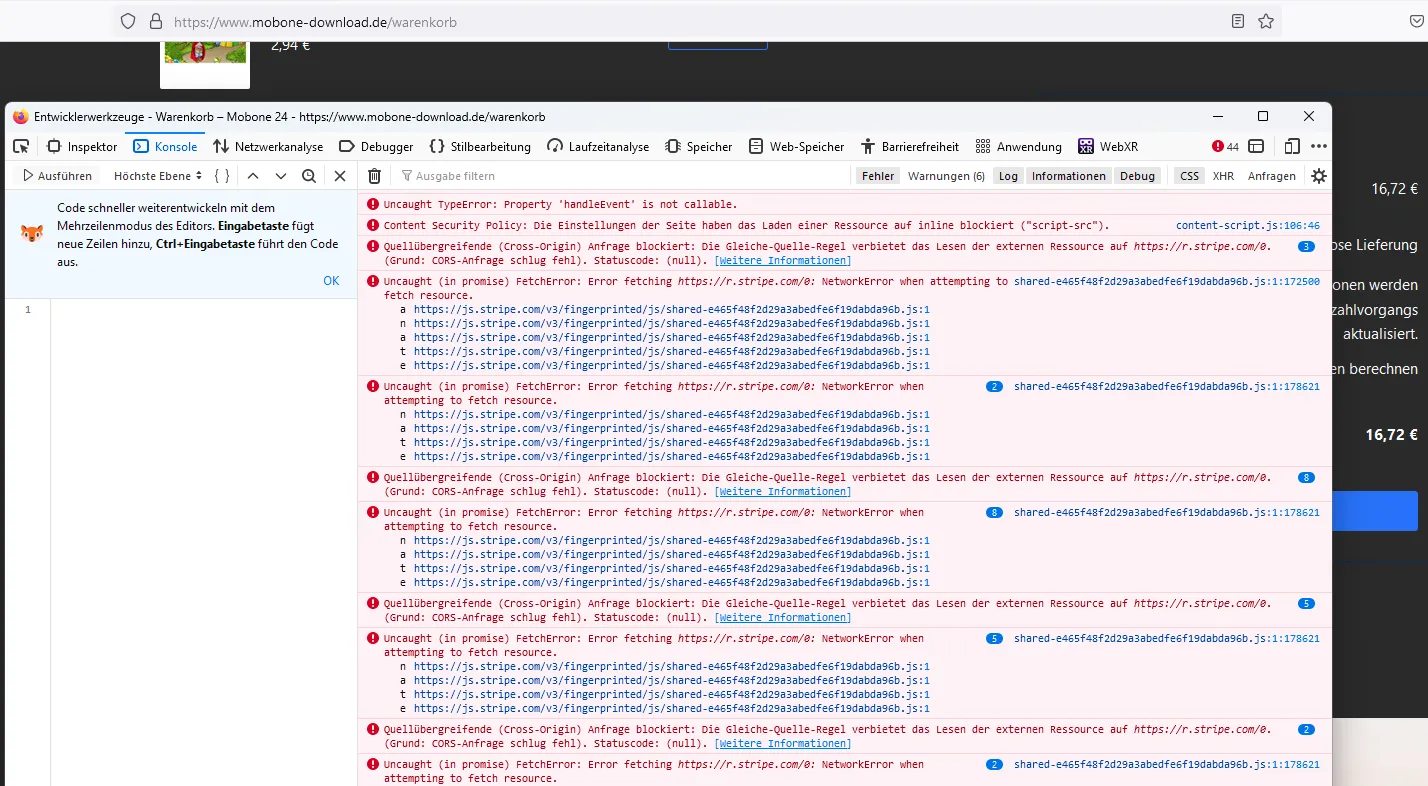Maximize the developer tools window
Viewport: 1428px width, 786px height.
(1263, 117)
